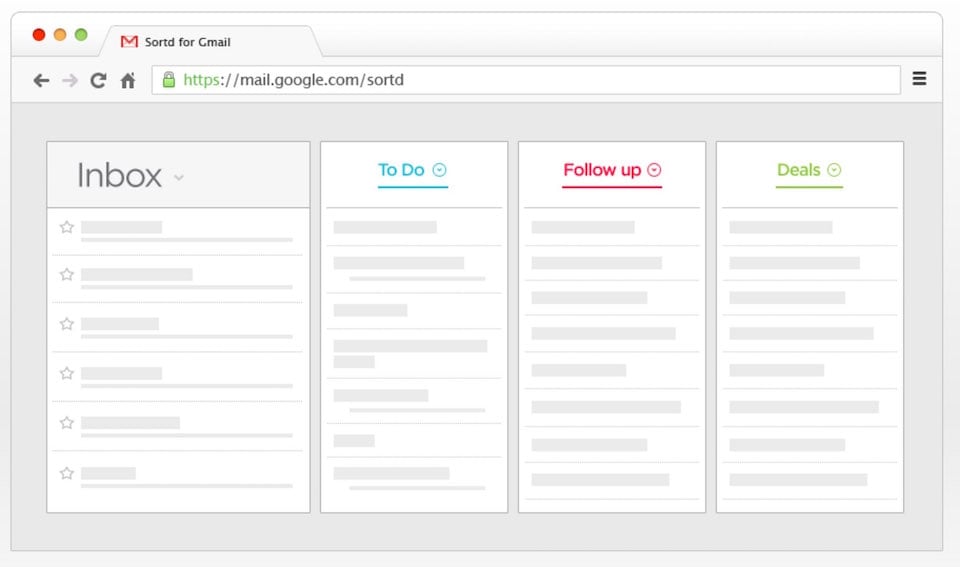Click the To Do column title
This screenshot has width=960, height=567.
(x=401, y=170)
